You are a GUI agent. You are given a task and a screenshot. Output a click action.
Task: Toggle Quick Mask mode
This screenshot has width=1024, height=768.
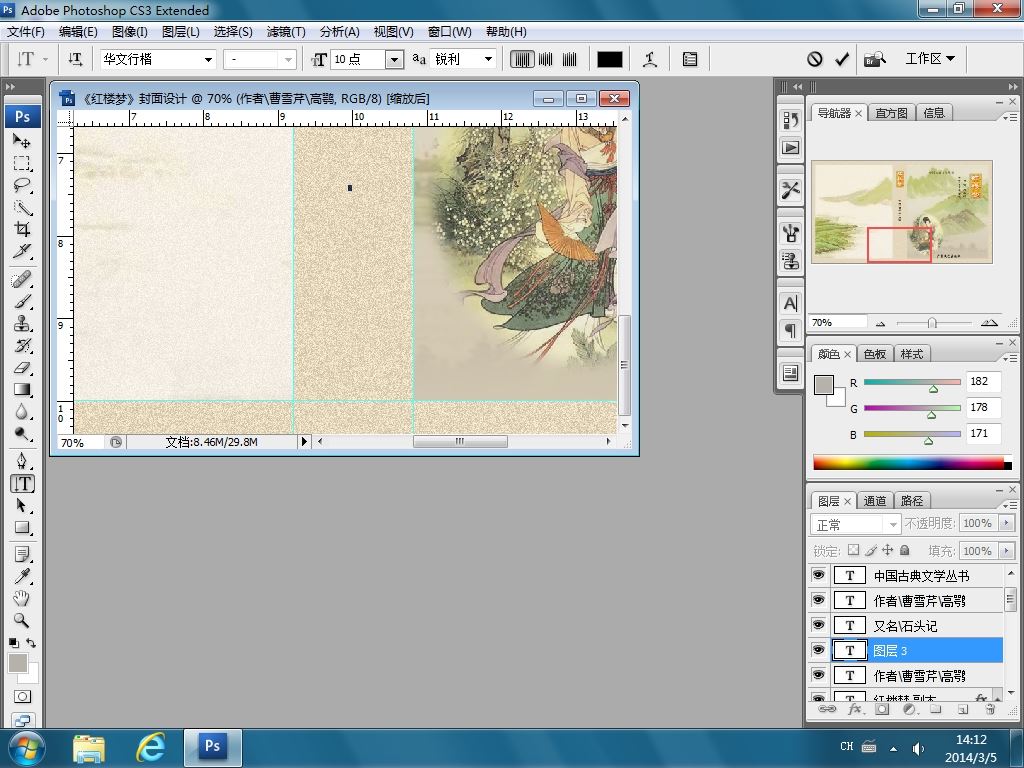point(22,697)
